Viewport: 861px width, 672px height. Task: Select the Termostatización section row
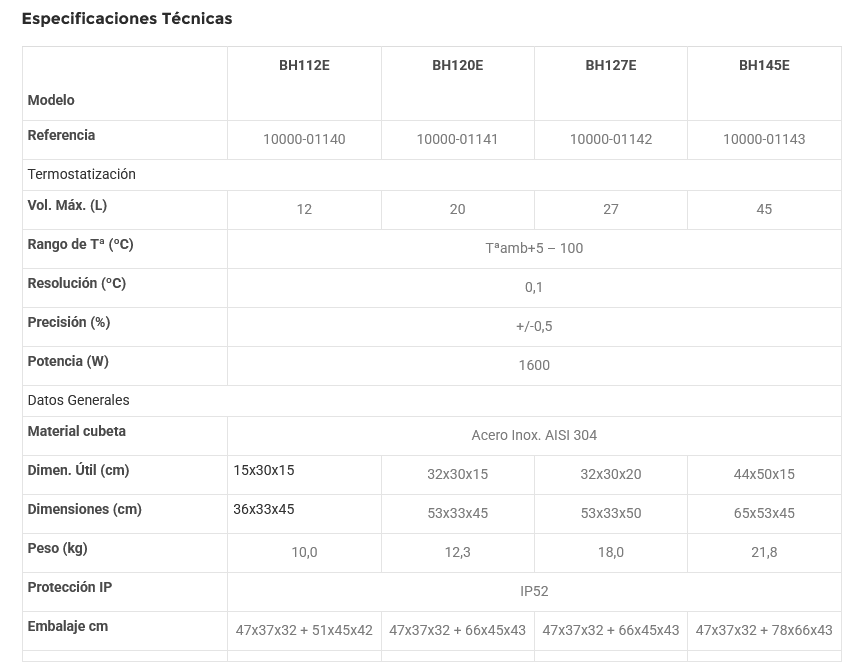click(x=82, y=175)
